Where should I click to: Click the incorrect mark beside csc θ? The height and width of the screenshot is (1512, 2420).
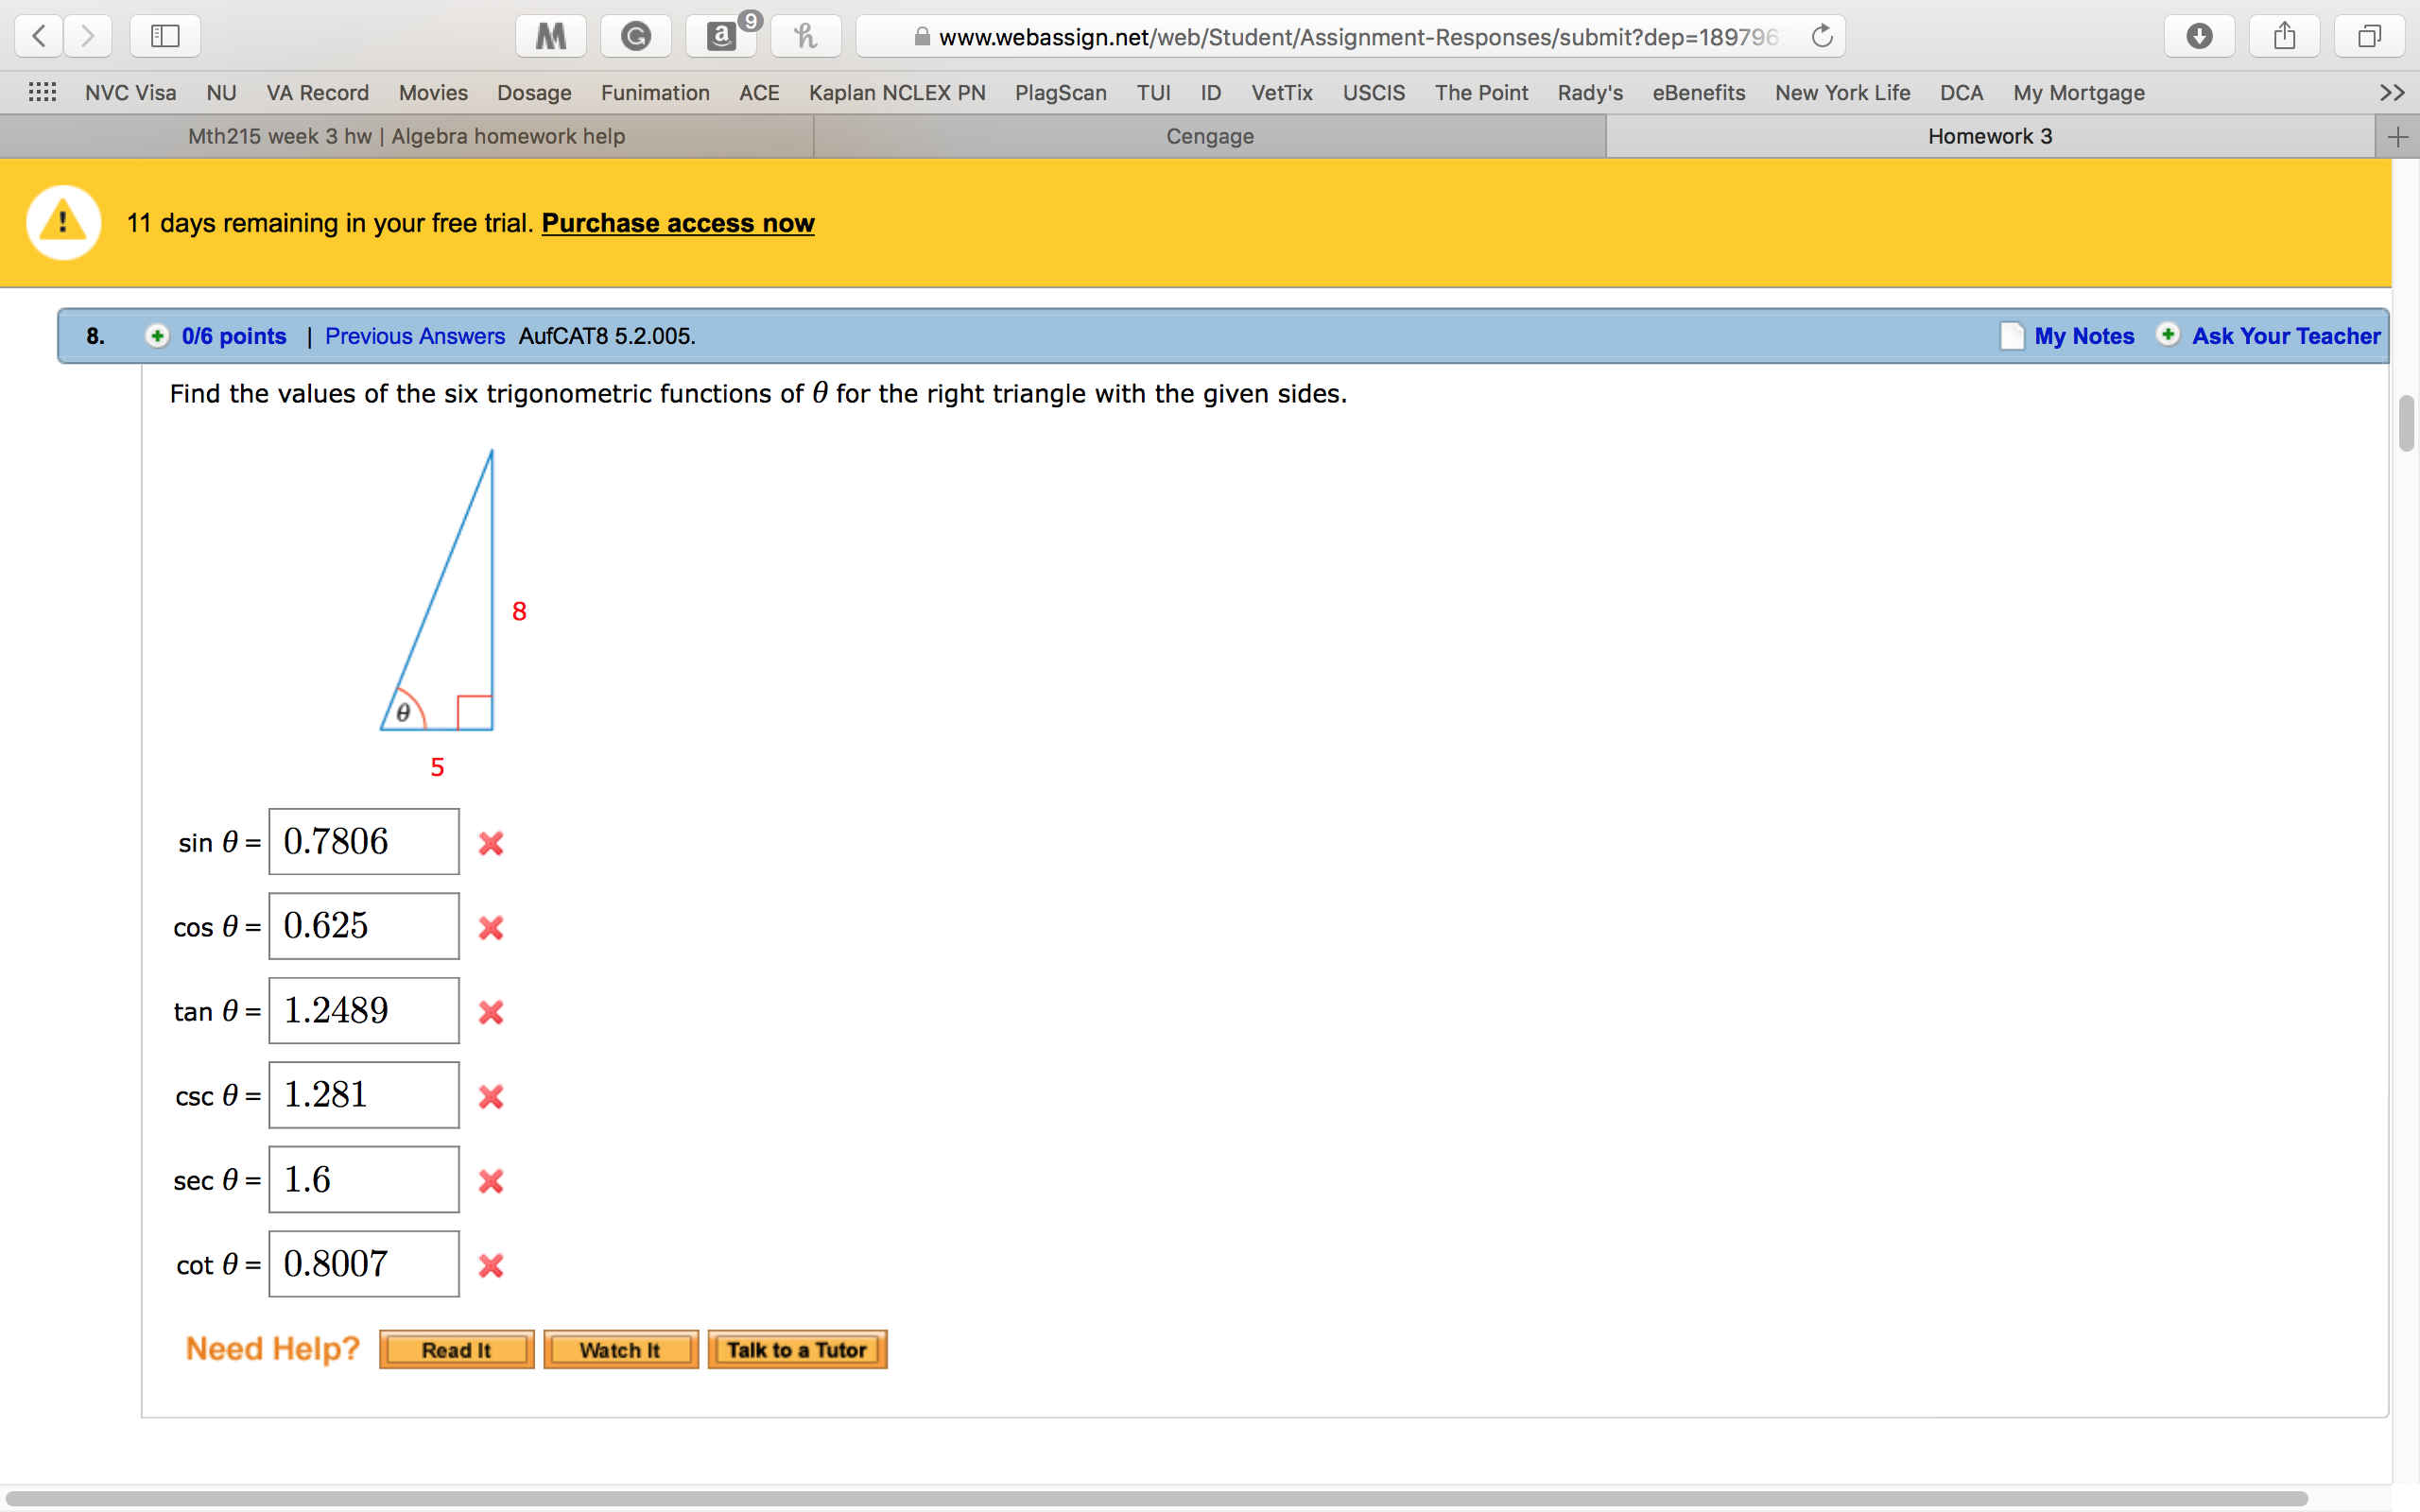click(491, 1097)
